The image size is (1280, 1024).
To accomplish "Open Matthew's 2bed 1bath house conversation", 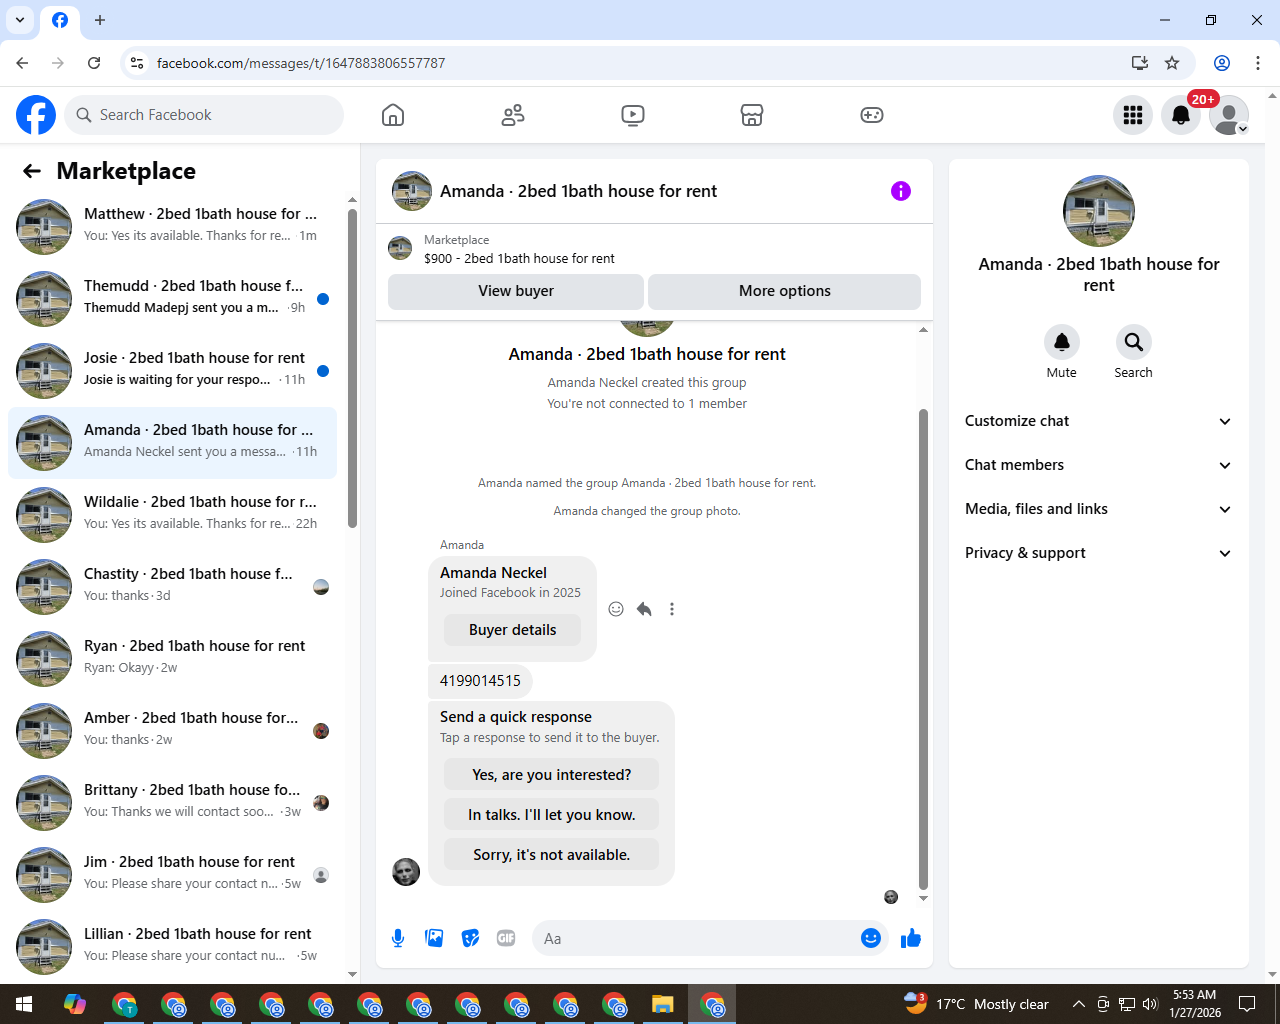I will (172, 227).
